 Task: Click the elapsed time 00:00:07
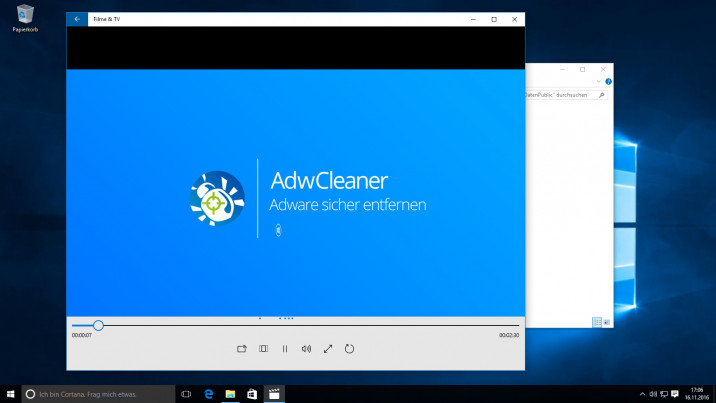pyautogui.click(x=82, y=335)
